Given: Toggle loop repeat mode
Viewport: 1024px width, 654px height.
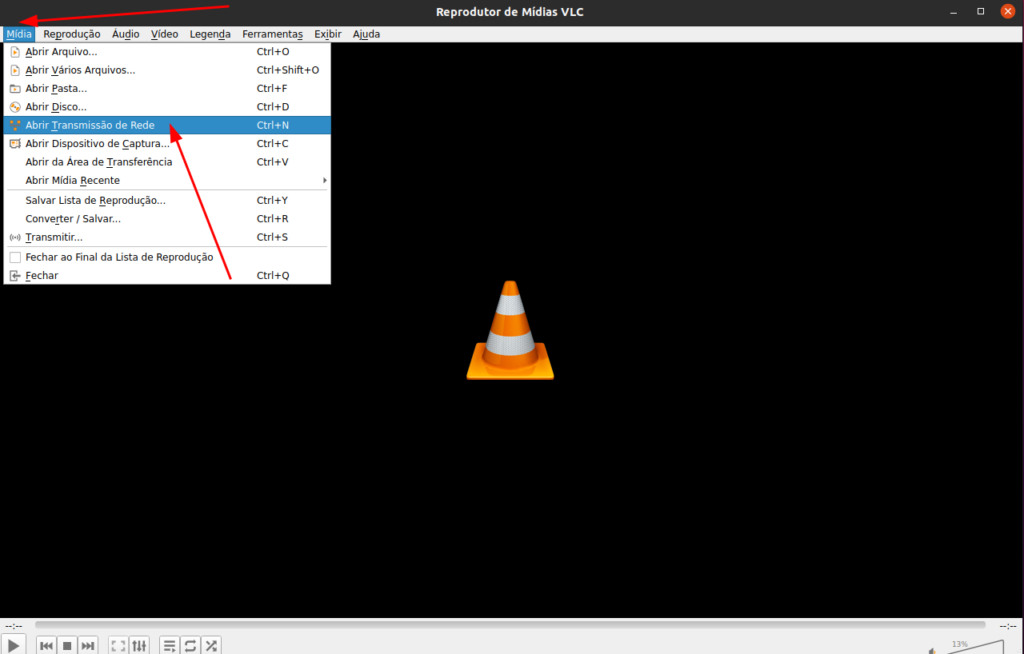Looking at the screenshot, I should point(190,646).
